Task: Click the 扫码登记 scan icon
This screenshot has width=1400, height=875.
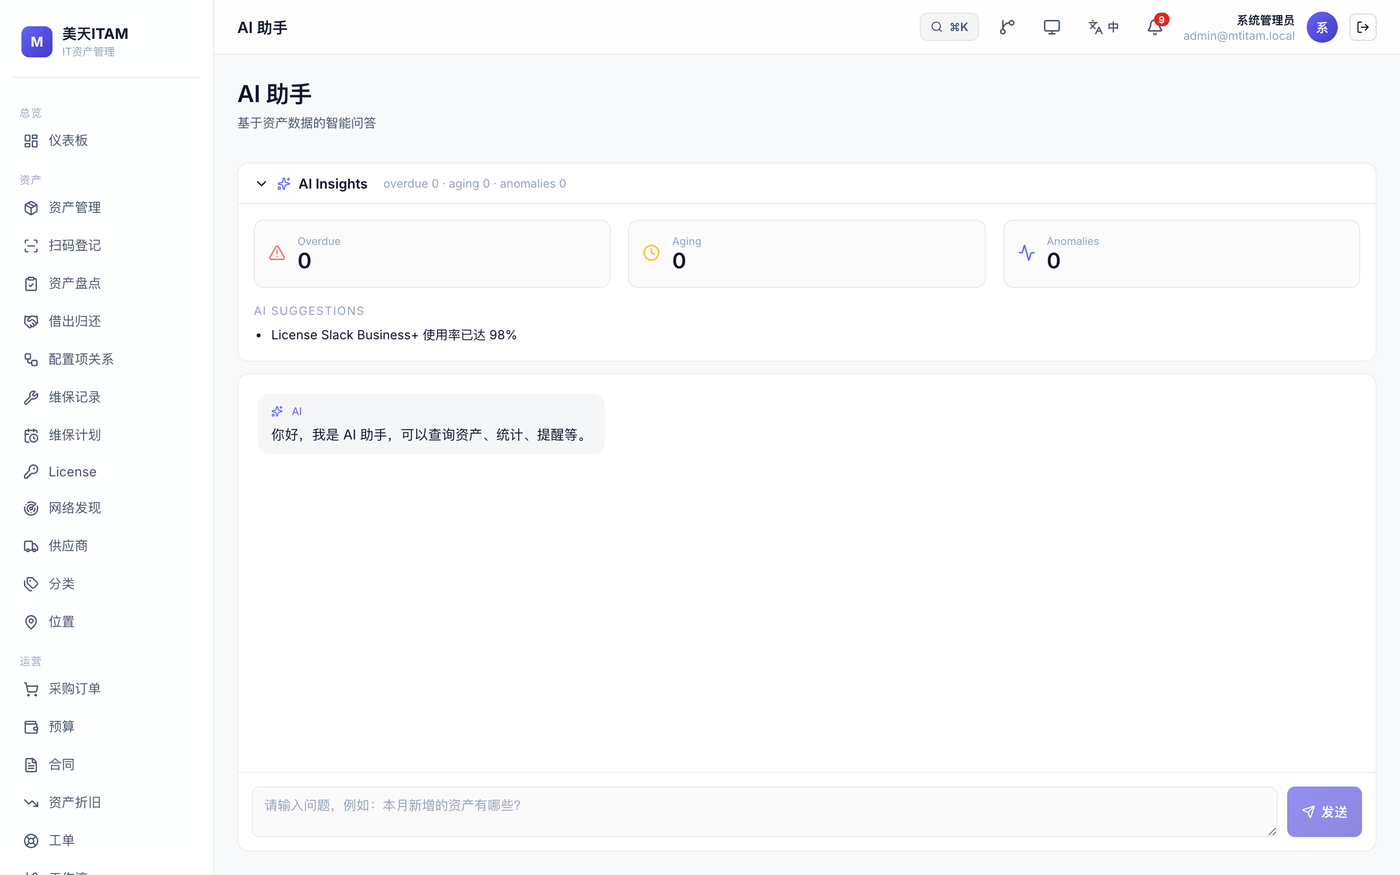Action: pos(31,246)
